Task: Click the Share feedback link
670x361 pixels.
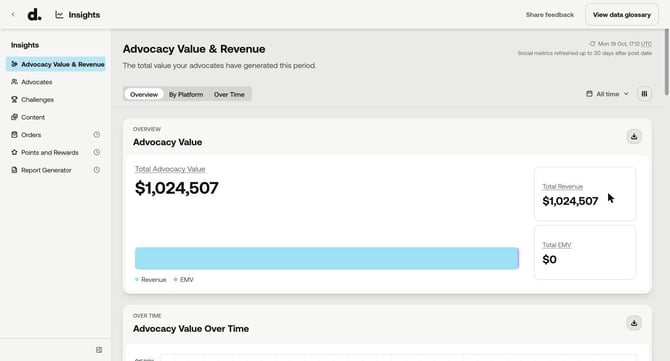Action: (x=550, y=15)
